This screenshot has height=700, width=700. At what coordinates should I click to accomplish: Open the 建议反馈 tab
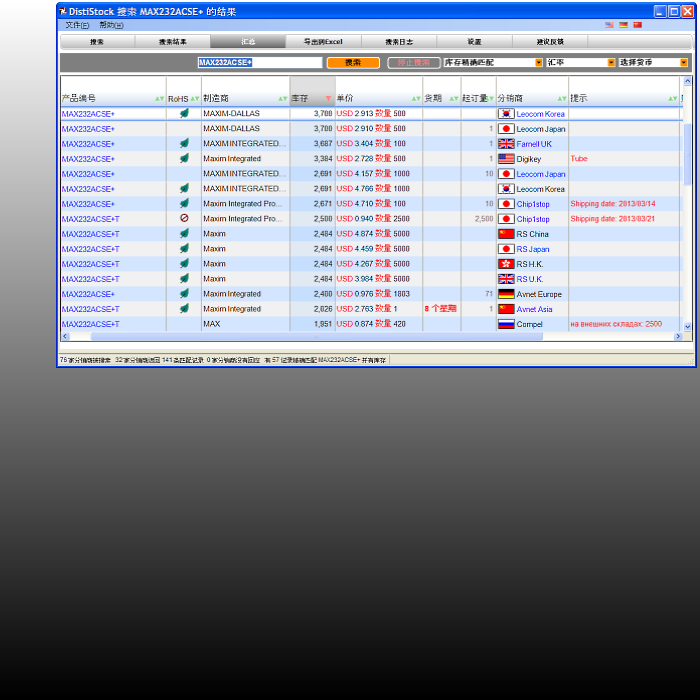[550, 42]
